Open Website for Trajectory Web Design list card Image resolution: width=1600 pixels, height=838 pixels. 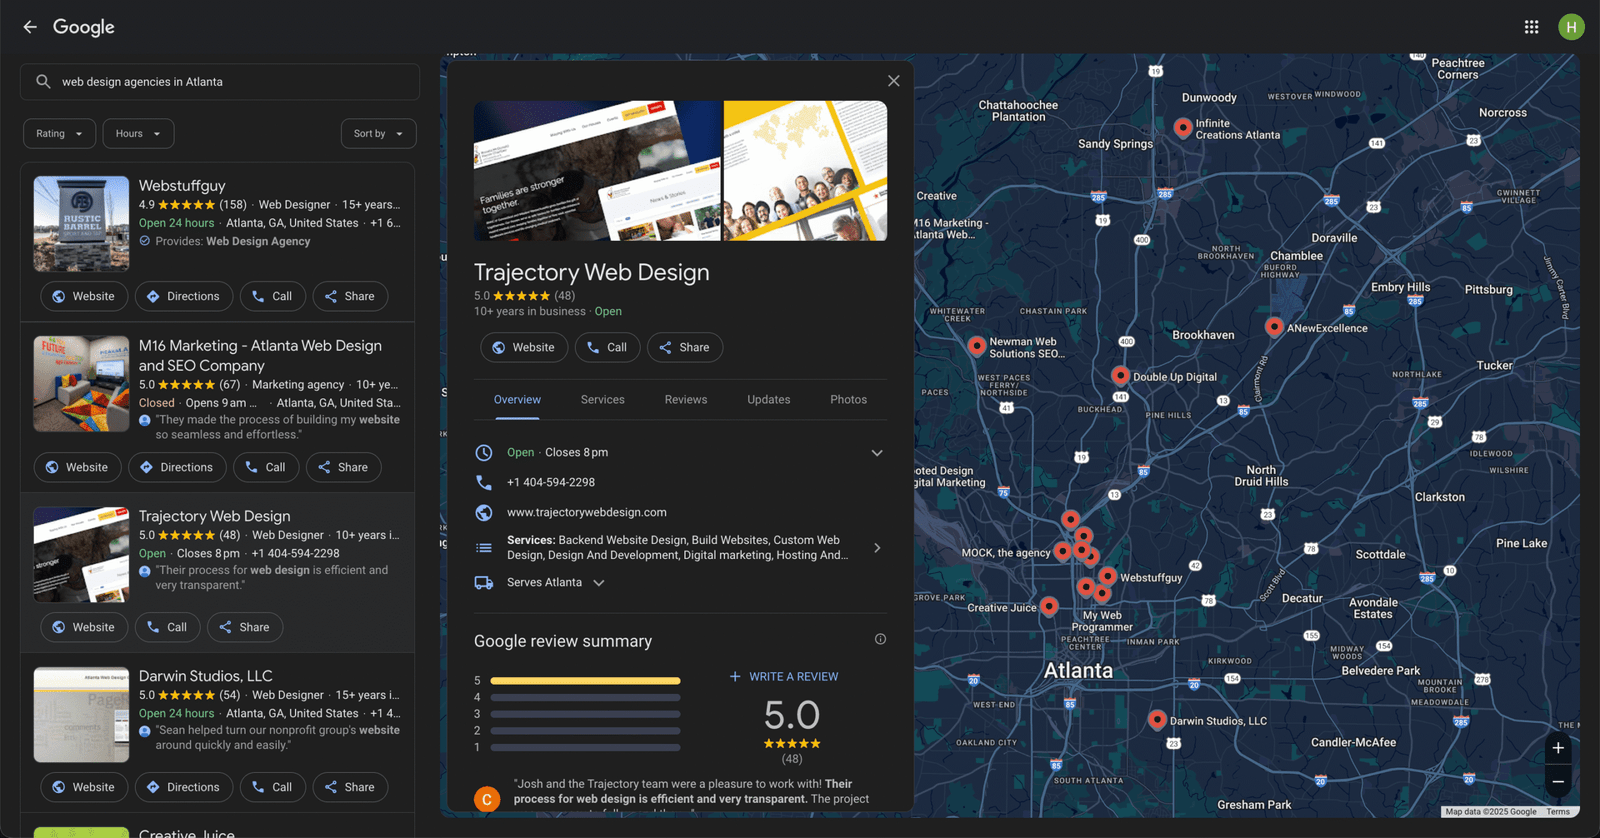pos(84,627)
